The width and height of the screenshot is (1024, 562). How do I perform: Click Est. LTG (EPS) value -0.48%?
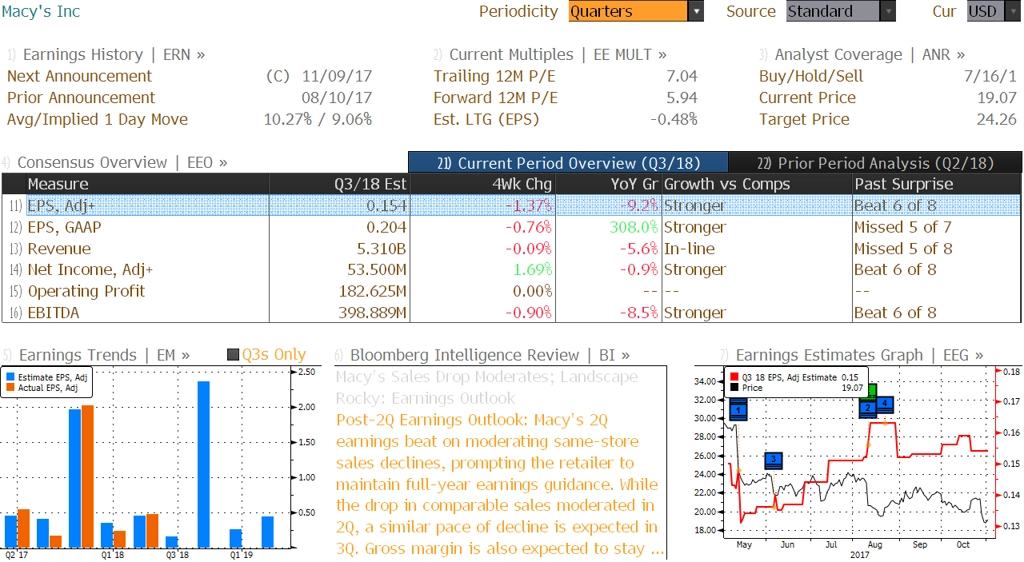click(x=674, y=119)
